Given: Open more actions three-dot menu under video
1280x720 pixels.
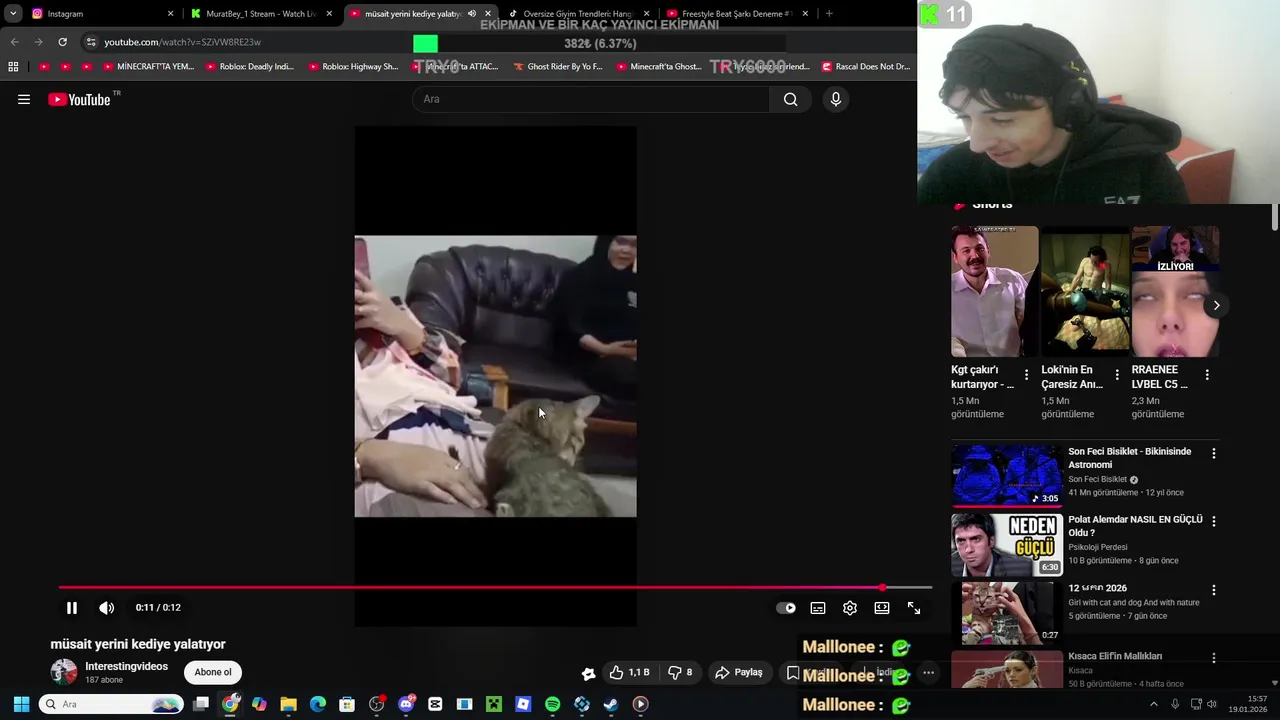Looking at the screenshot, I should coord(928,673).
